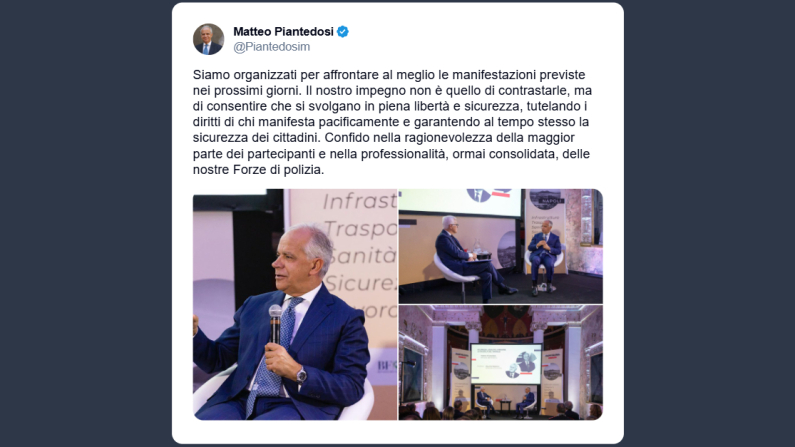Open the @Piantedosim handle link
The image size is (795, 447).
coord(271,47)
